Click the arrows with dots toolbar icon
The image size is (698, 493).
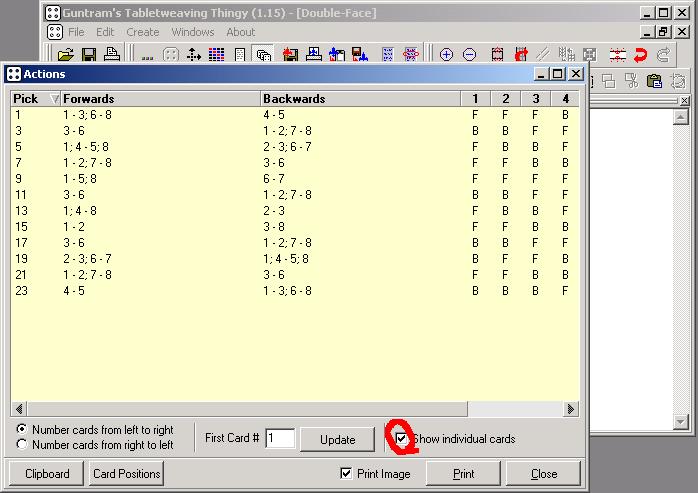click(194, 55)
